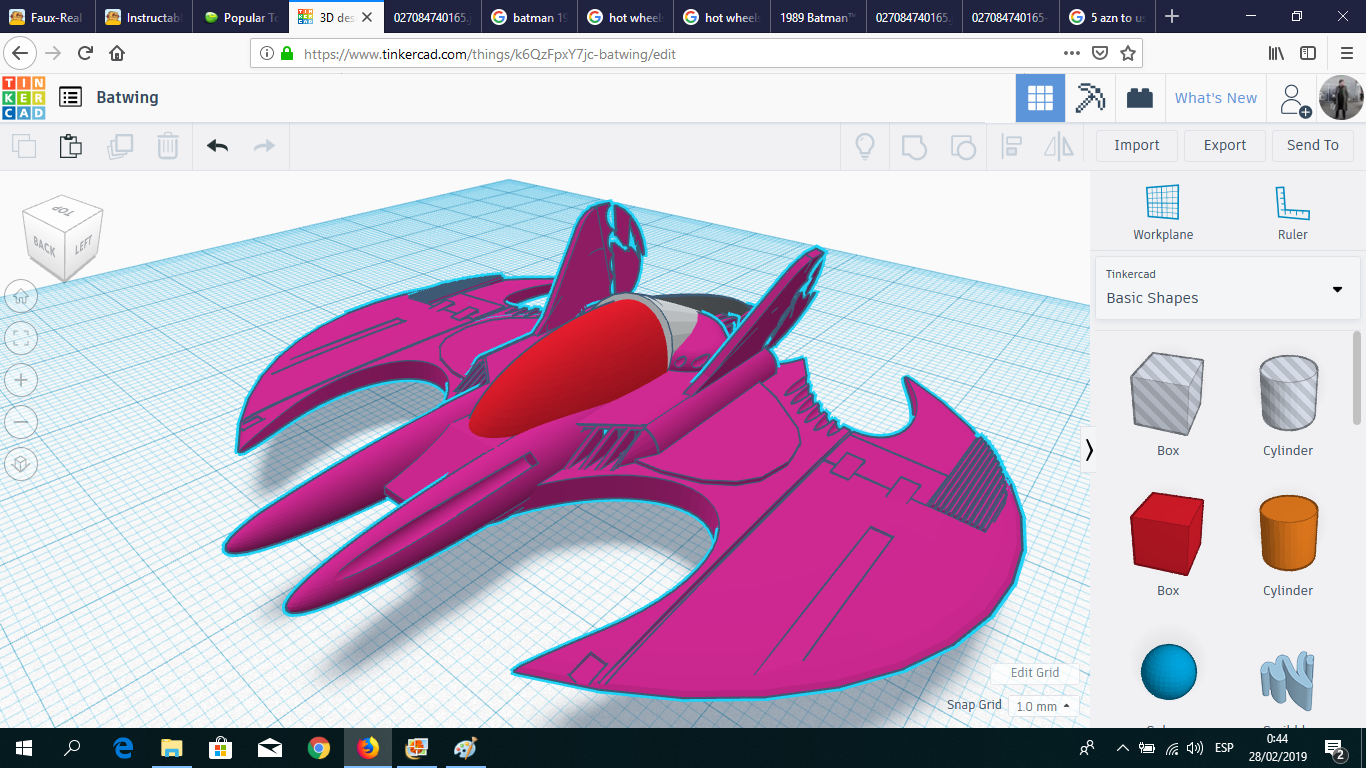Switch to Bricks view with the brick icon

click(x=1140, y=97)
